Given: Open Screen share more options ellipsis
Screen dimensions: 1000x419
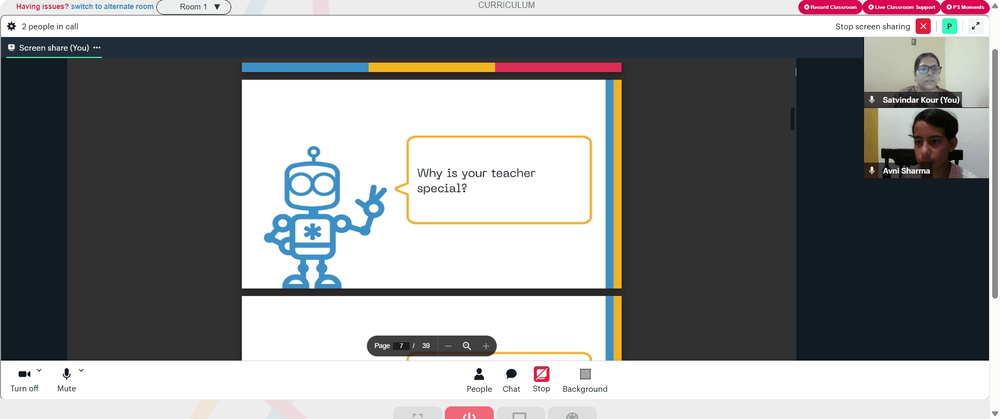Looking at the screenshot, I should click(x=97, y=48).
